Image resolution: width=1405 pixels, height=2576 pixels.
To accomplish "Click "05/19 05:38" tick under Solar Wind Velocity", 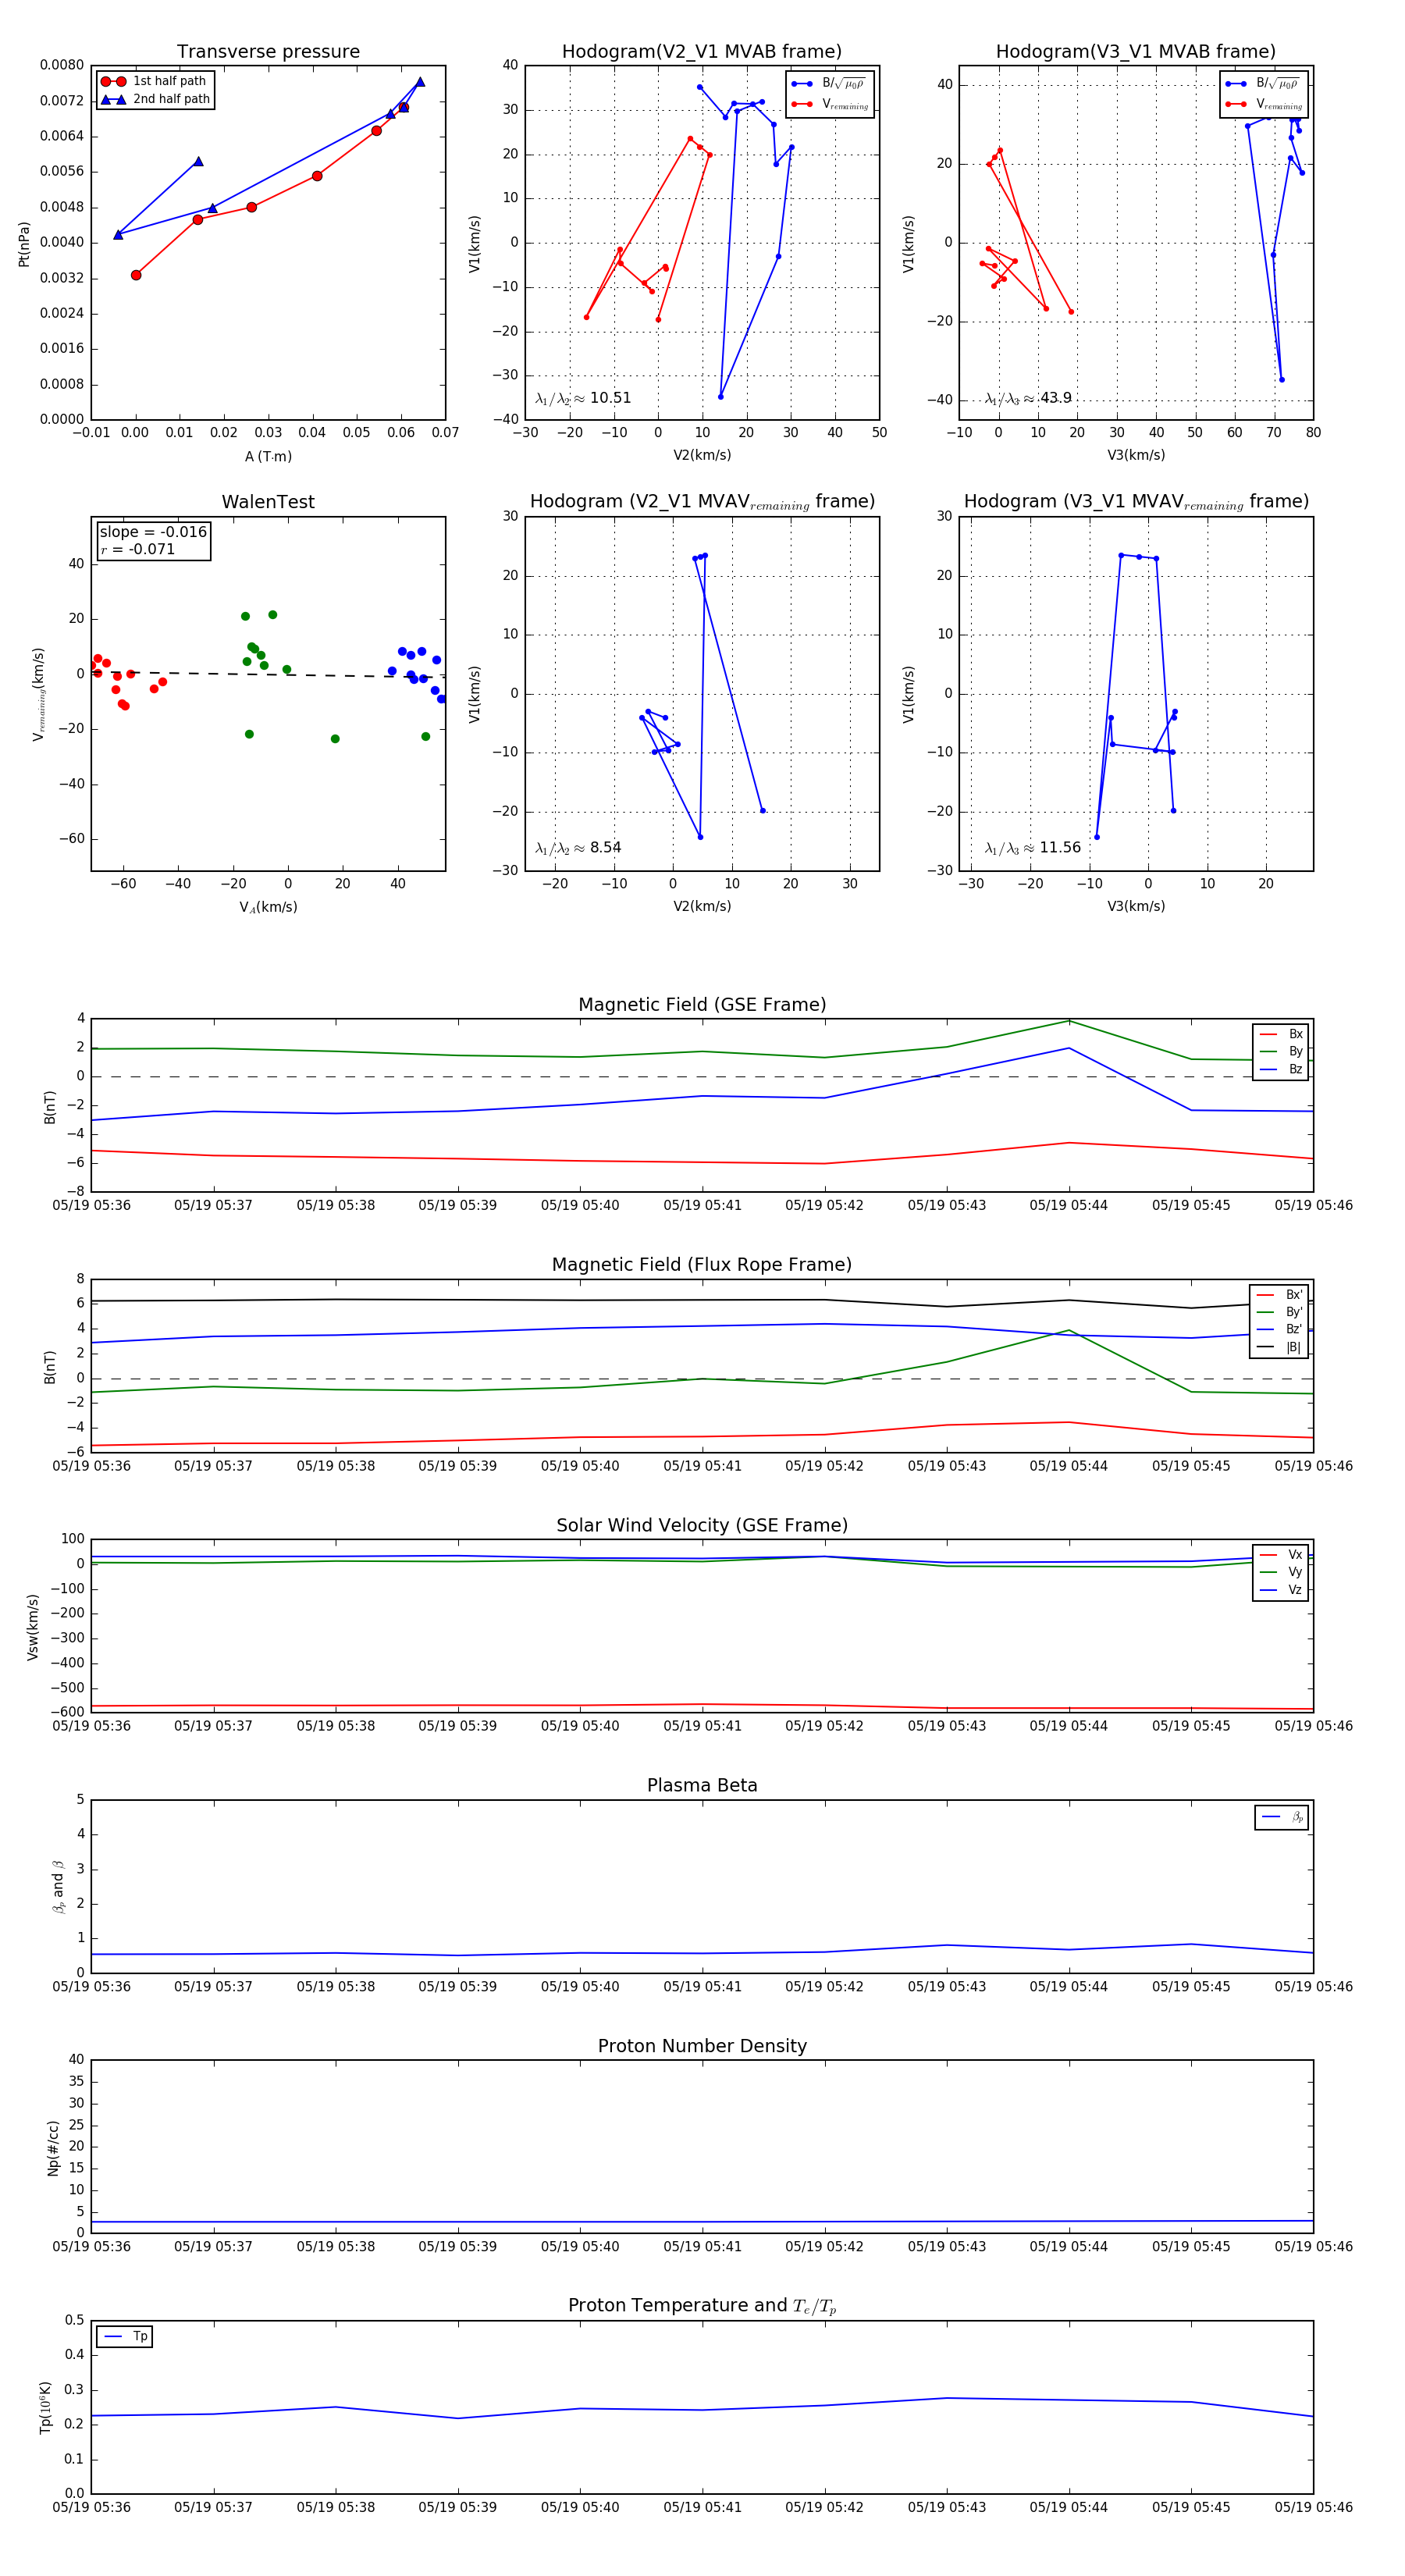I will pyautogui.click(x=335, y=1726).
